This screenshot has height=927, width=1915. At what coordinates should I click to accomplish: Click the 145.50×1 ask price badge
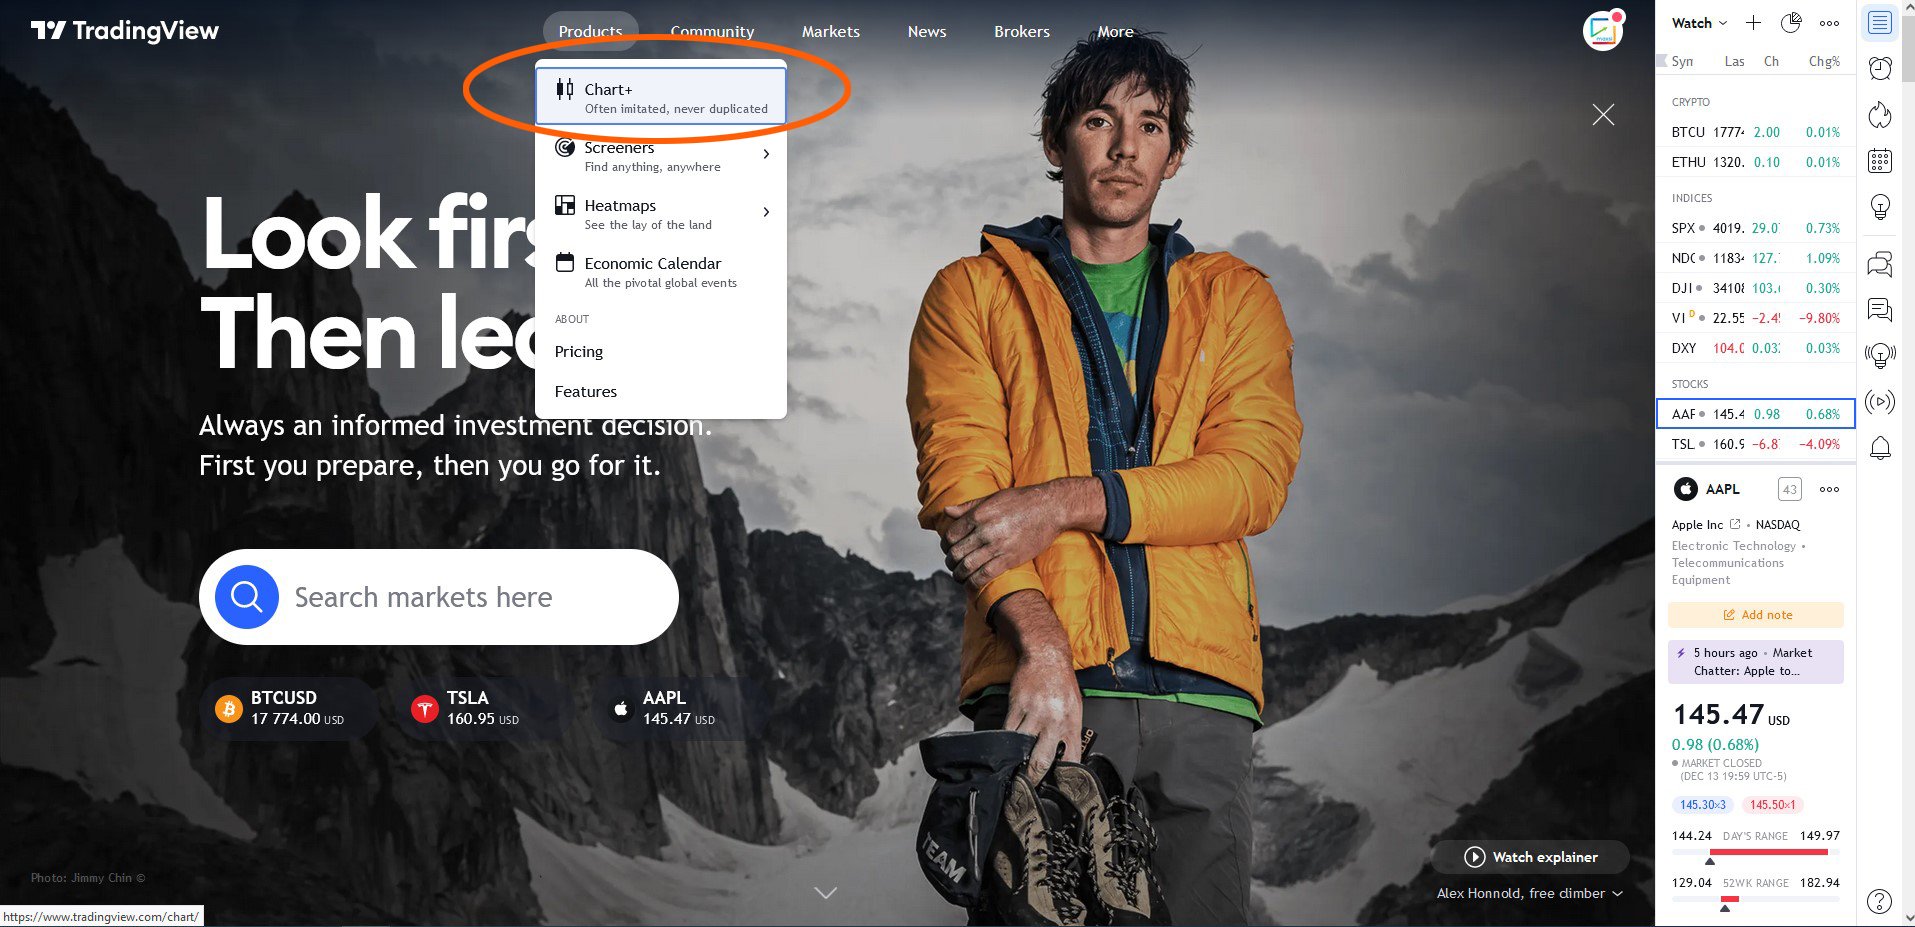pyautogui.click(x=1773, y=805)
